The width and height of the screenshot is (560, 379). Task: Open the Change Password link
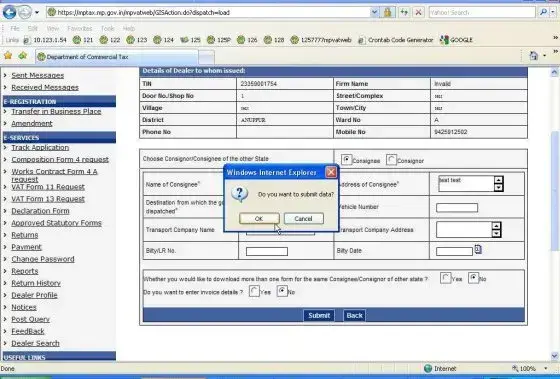[x=43, y=259]
